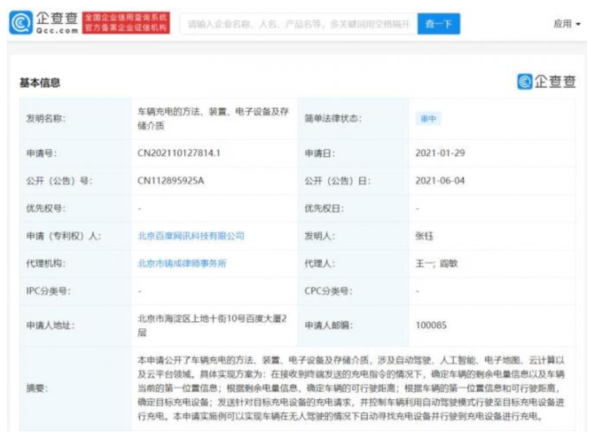Click the 简单法律状态 label cell
Screen dimensions: 600x440
[354, 119]
